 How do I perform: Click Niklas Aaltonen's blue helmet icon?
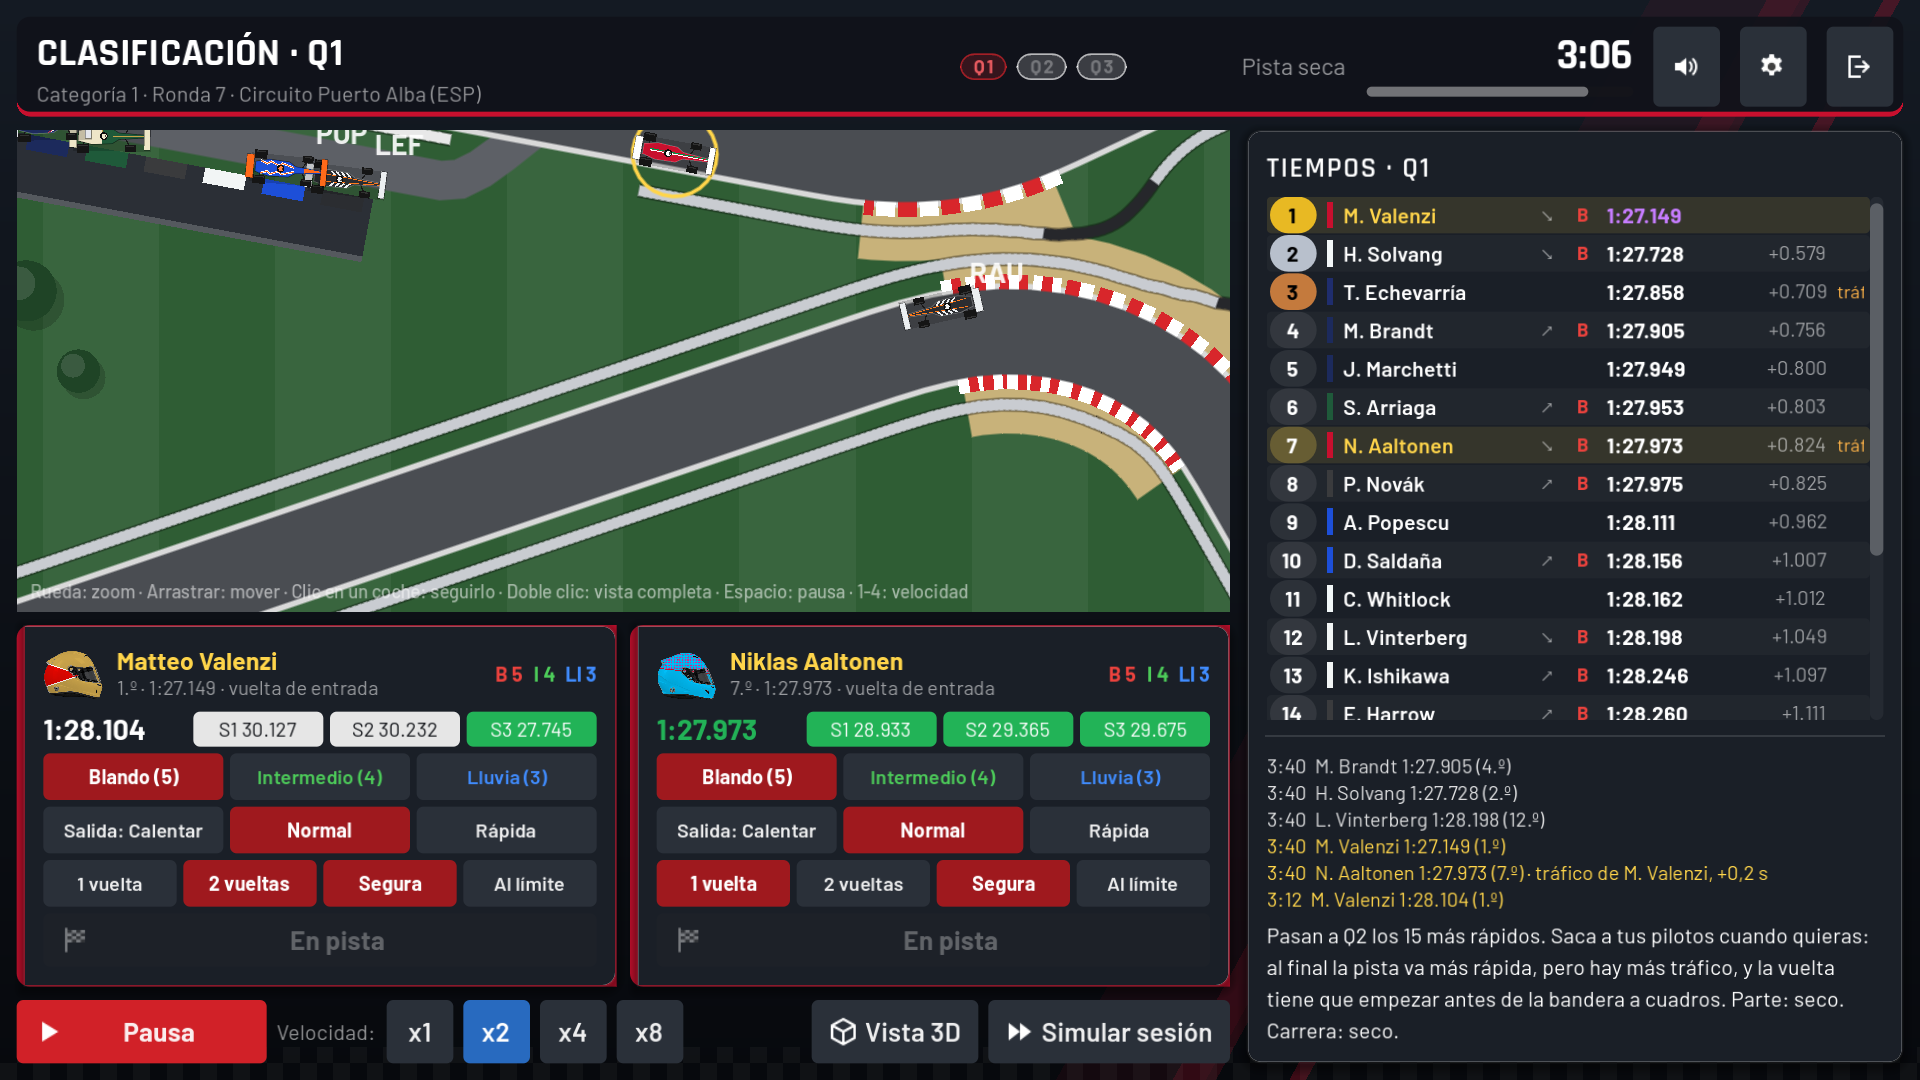(x=686, y=674)
